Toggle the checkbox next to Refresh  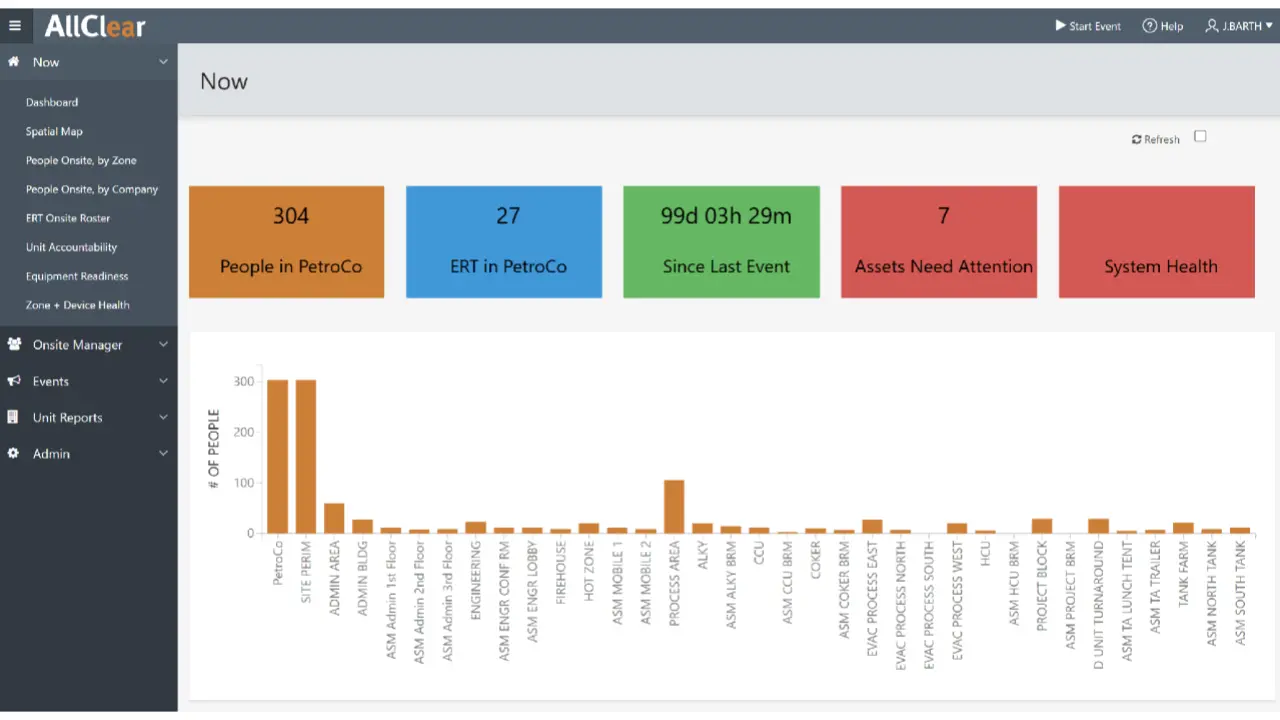(x=1200, y=137)
